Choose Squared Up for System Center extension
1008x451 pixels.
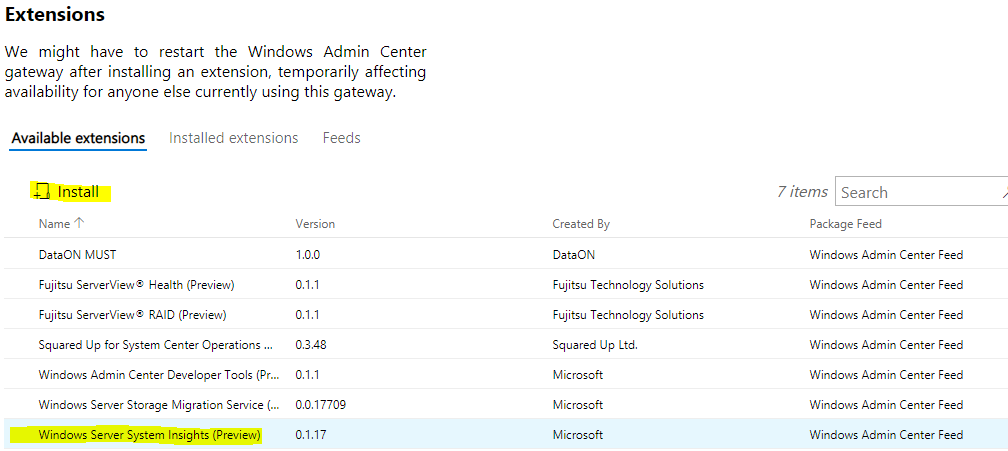(x=155, y=345)
